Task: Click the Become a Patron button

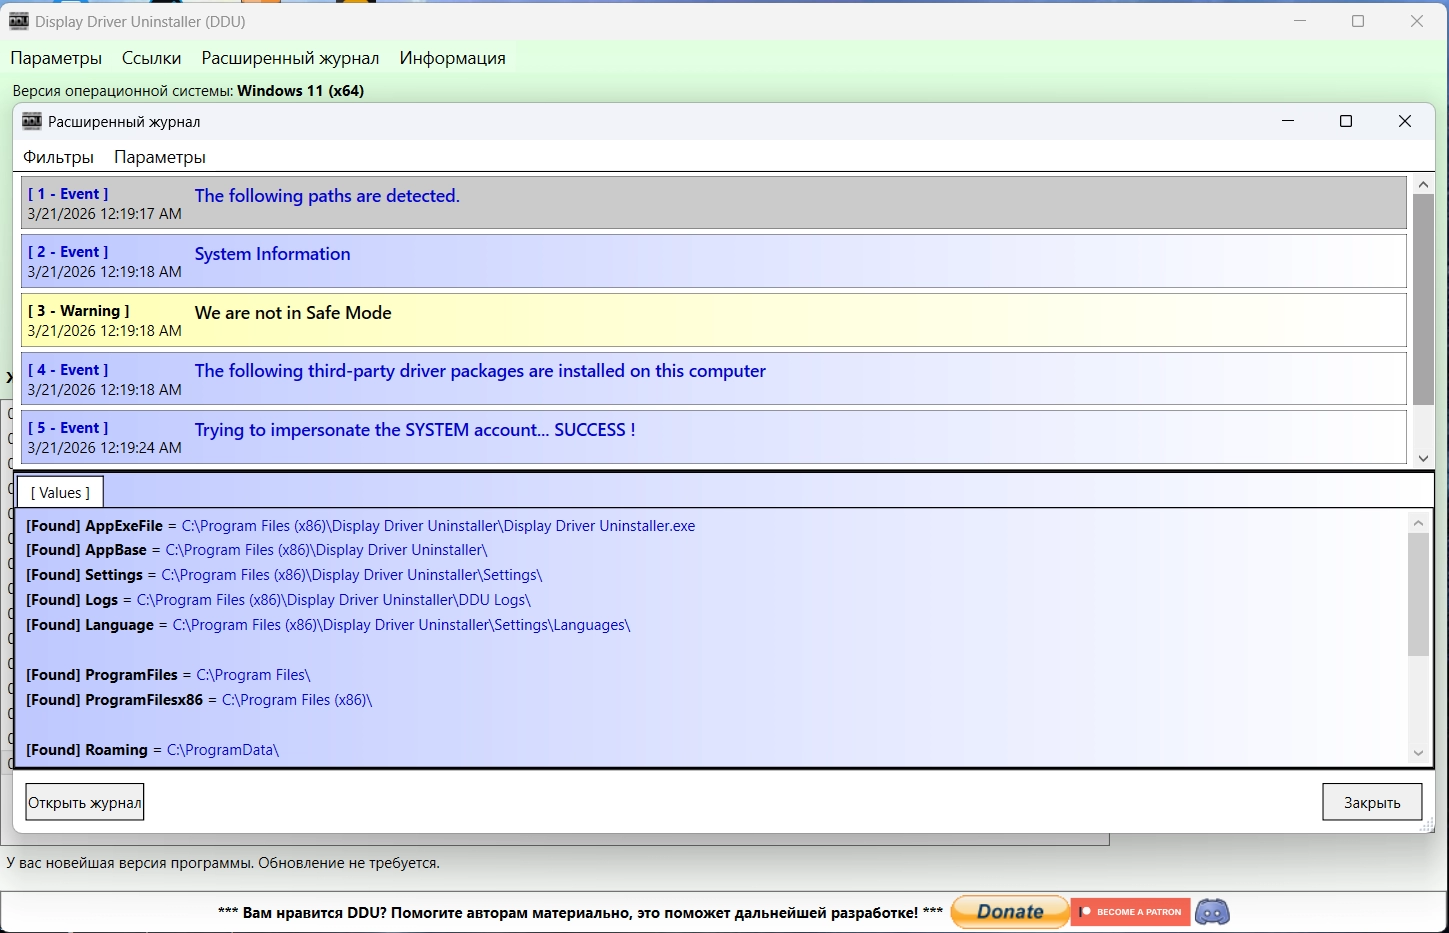Action: point(1130,912)
